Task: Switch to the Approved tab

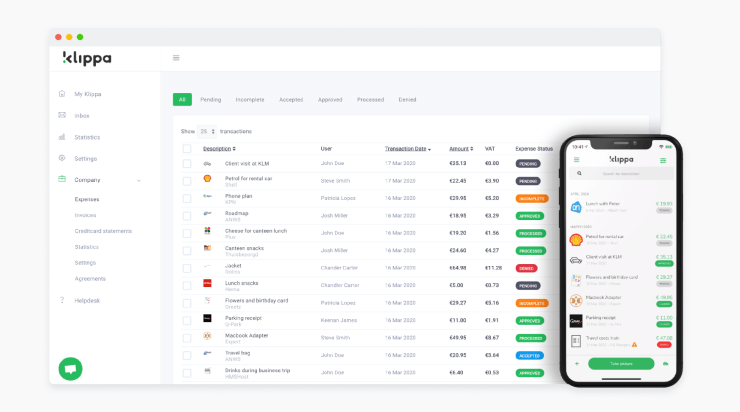Action: pos(330,100)
